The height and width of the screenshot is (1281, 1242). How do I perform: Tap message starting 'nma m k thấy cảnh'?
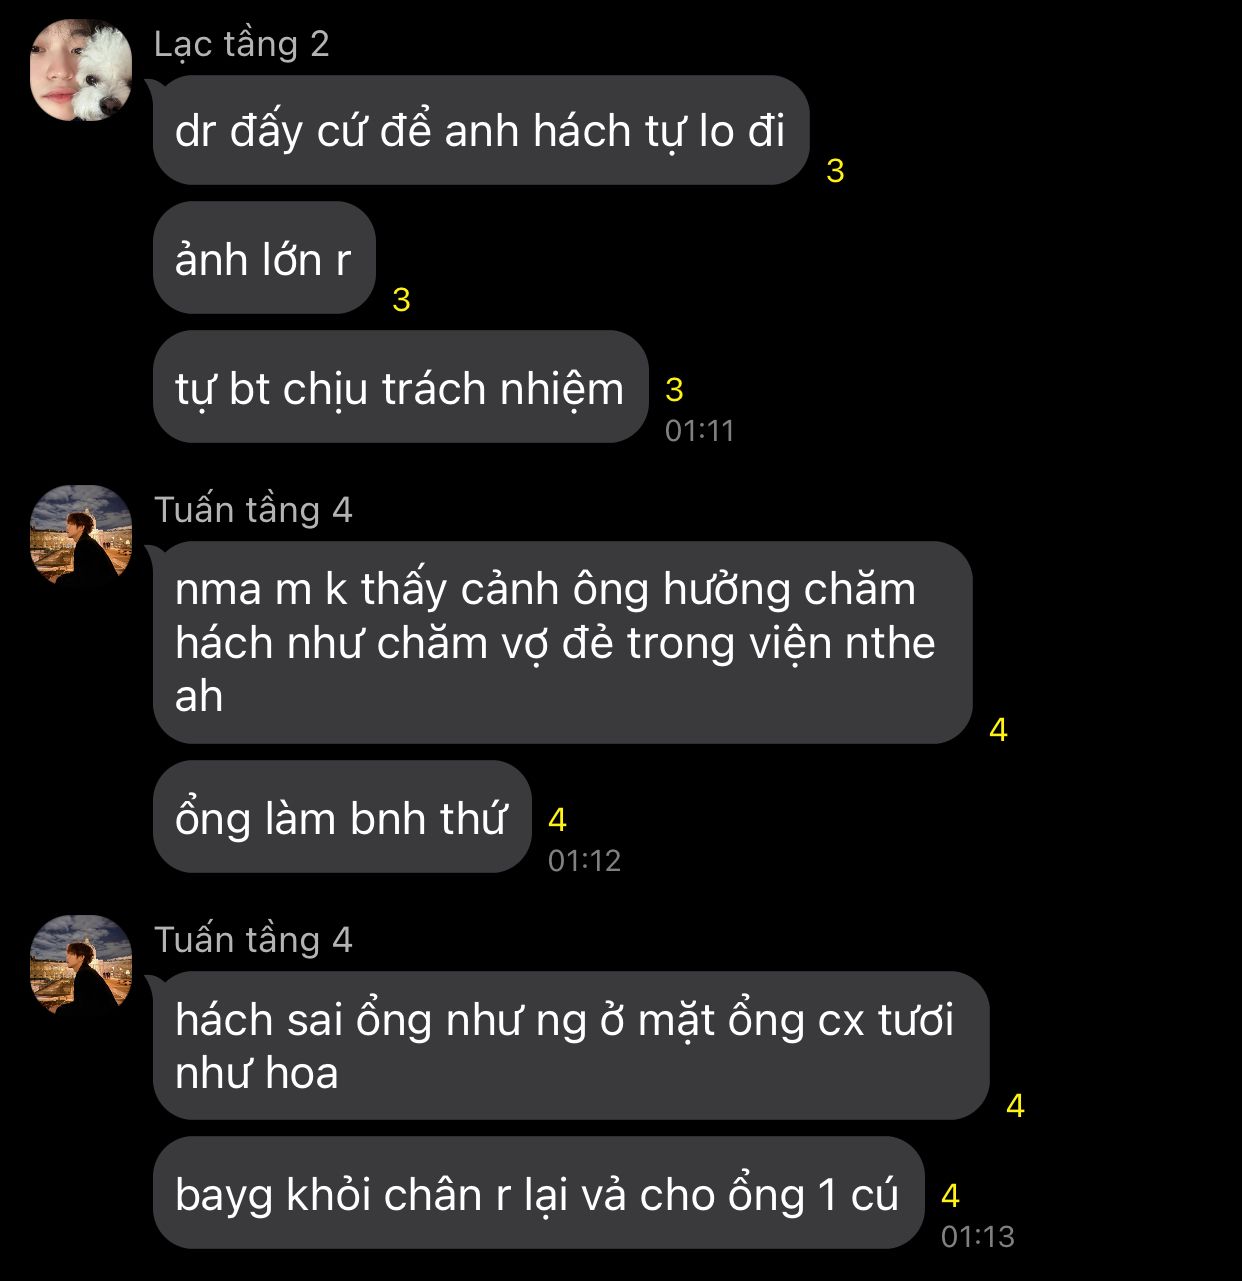(x=562, y=642)
